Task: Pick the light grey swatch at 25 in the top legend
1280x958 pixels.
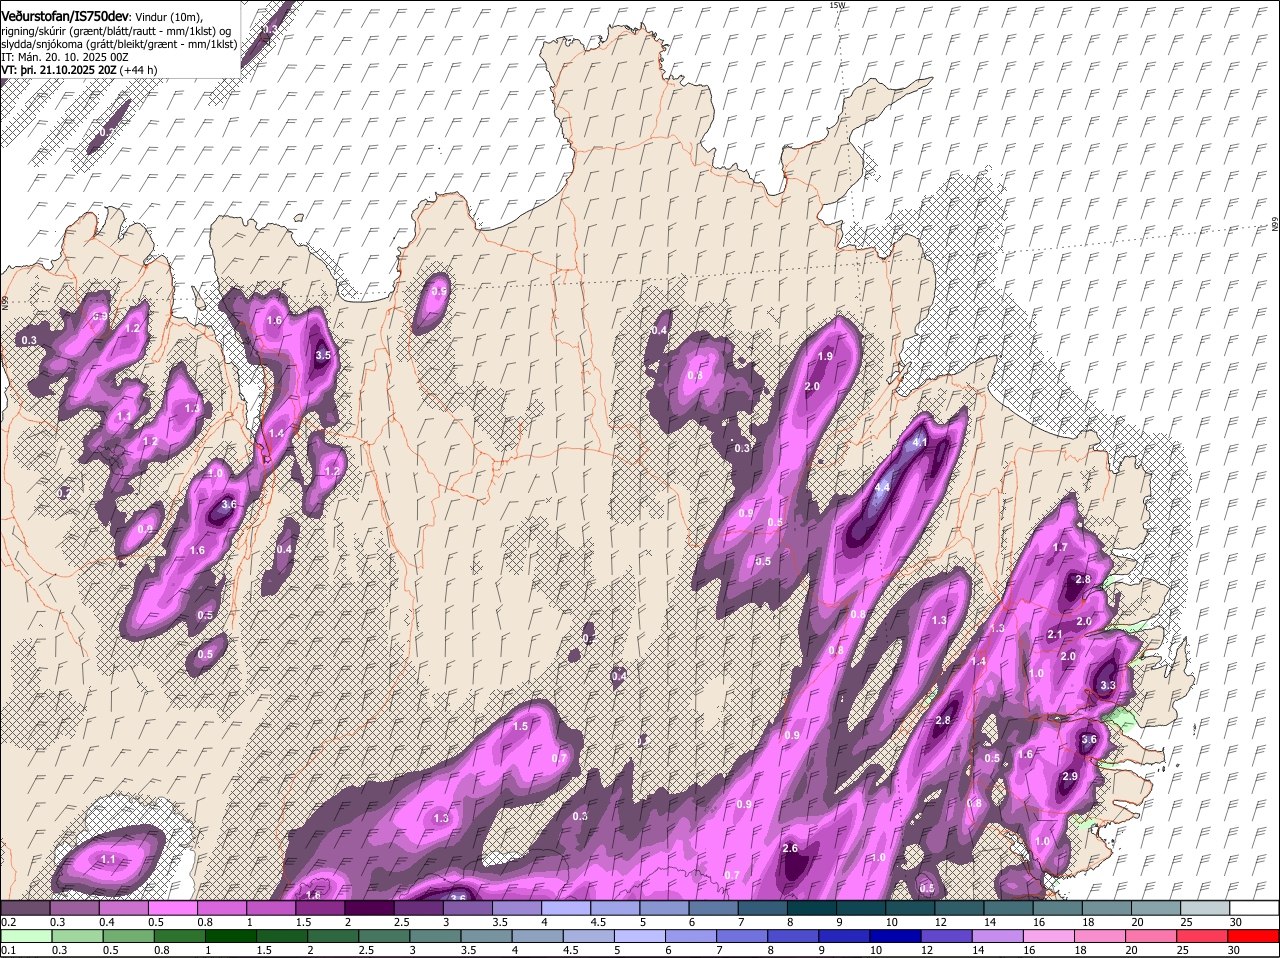Action: point(1205,907)
